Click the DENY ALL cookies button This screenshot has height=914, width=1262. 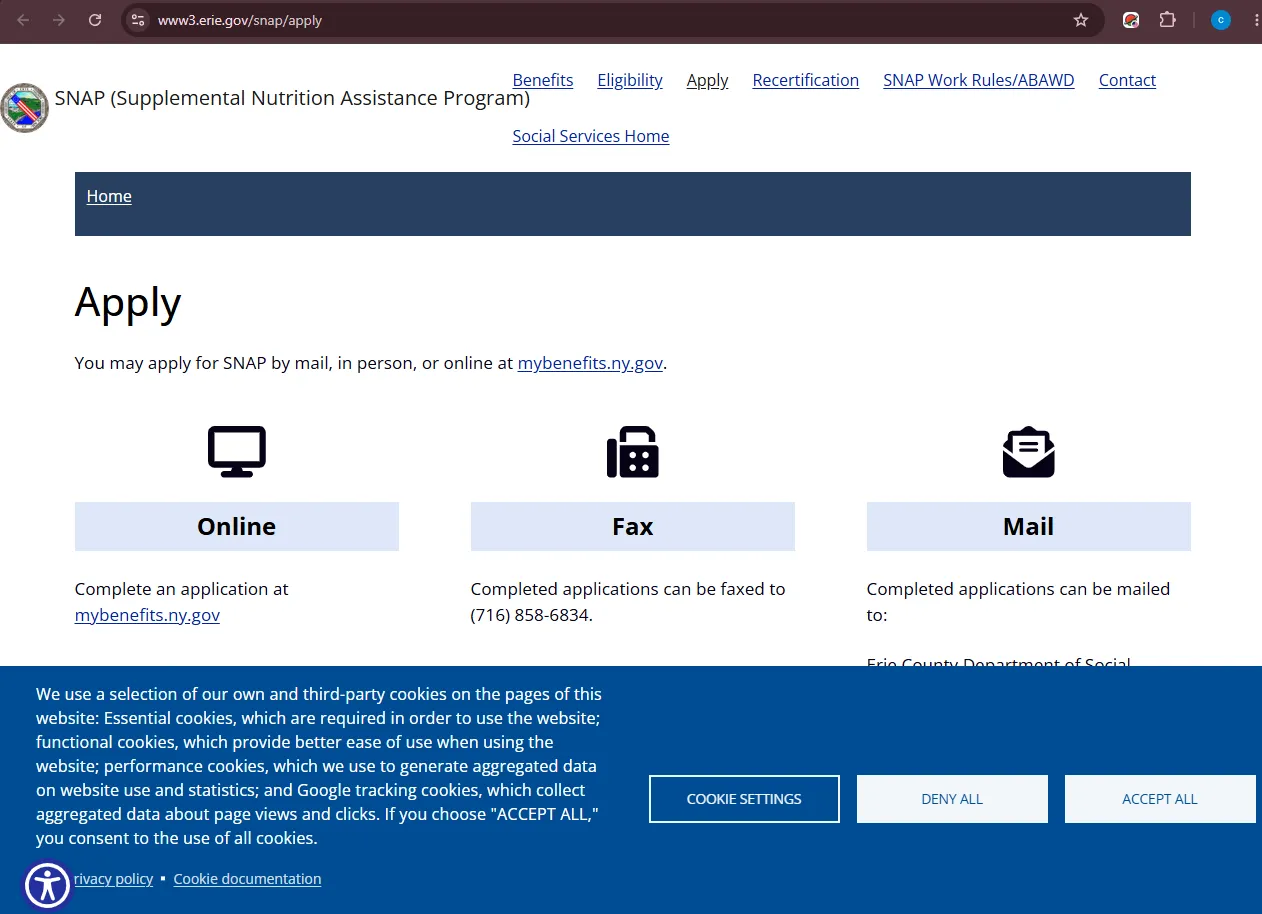pos(952,799)
